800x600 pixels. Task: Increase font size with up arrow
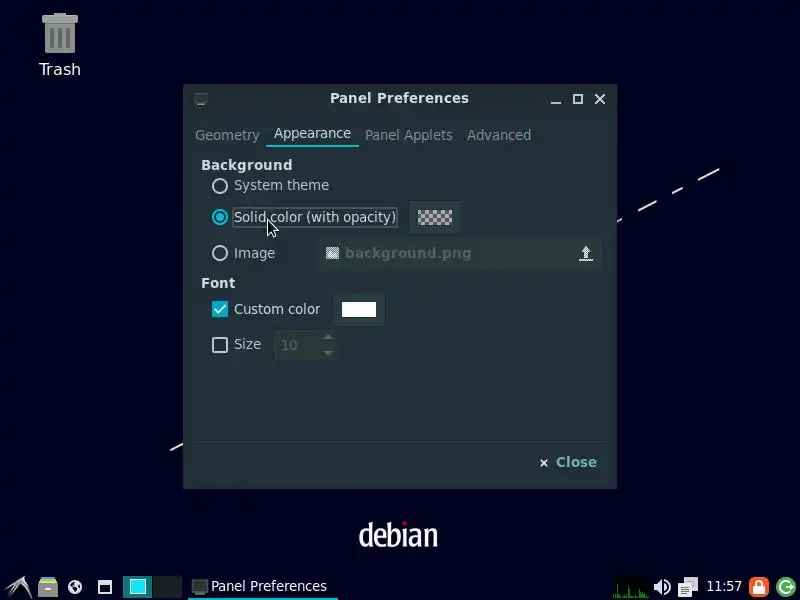click(x=328, y=337)
